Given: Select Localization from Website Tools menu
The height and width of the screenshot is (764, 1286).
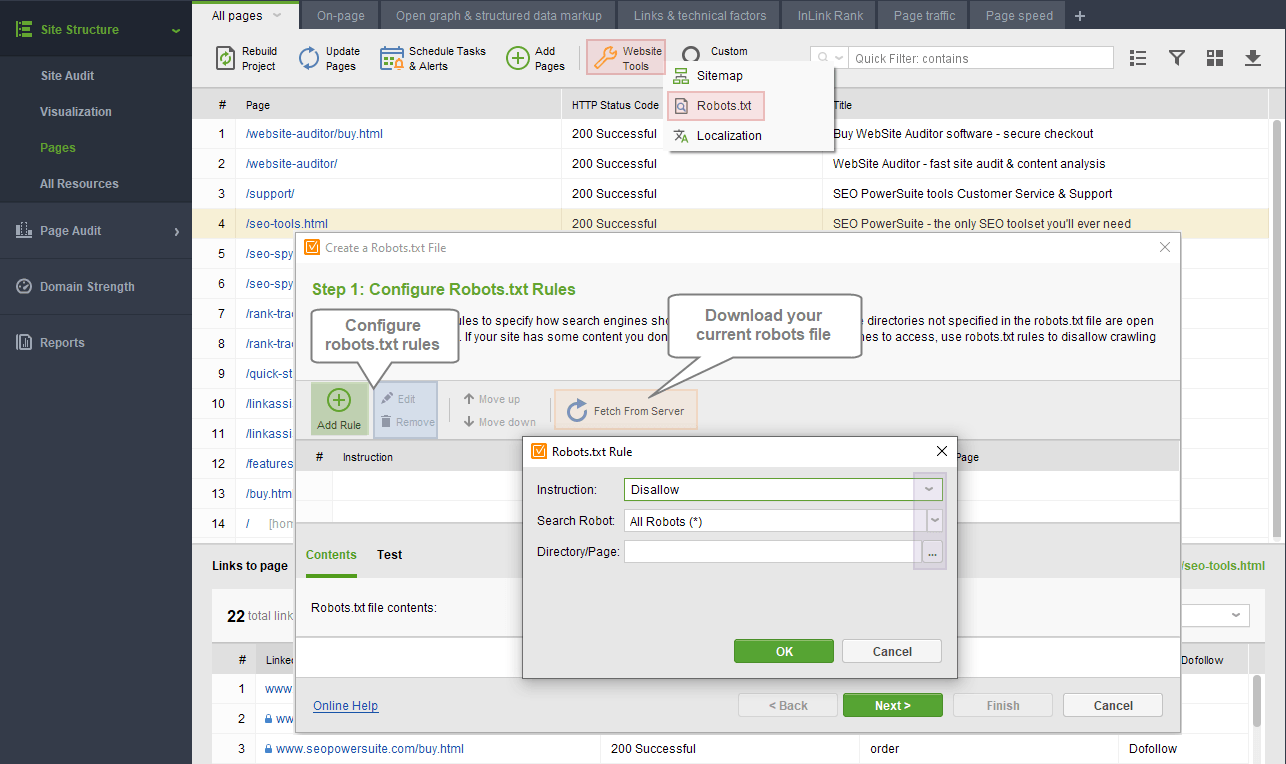Looking at the screenshot, I should [729, 136].
